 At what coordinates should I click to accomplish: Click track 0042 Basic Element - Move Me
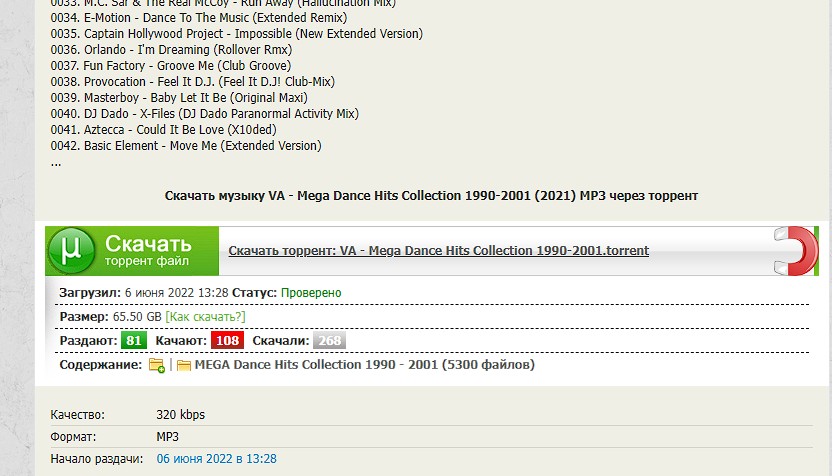[186, 145]
